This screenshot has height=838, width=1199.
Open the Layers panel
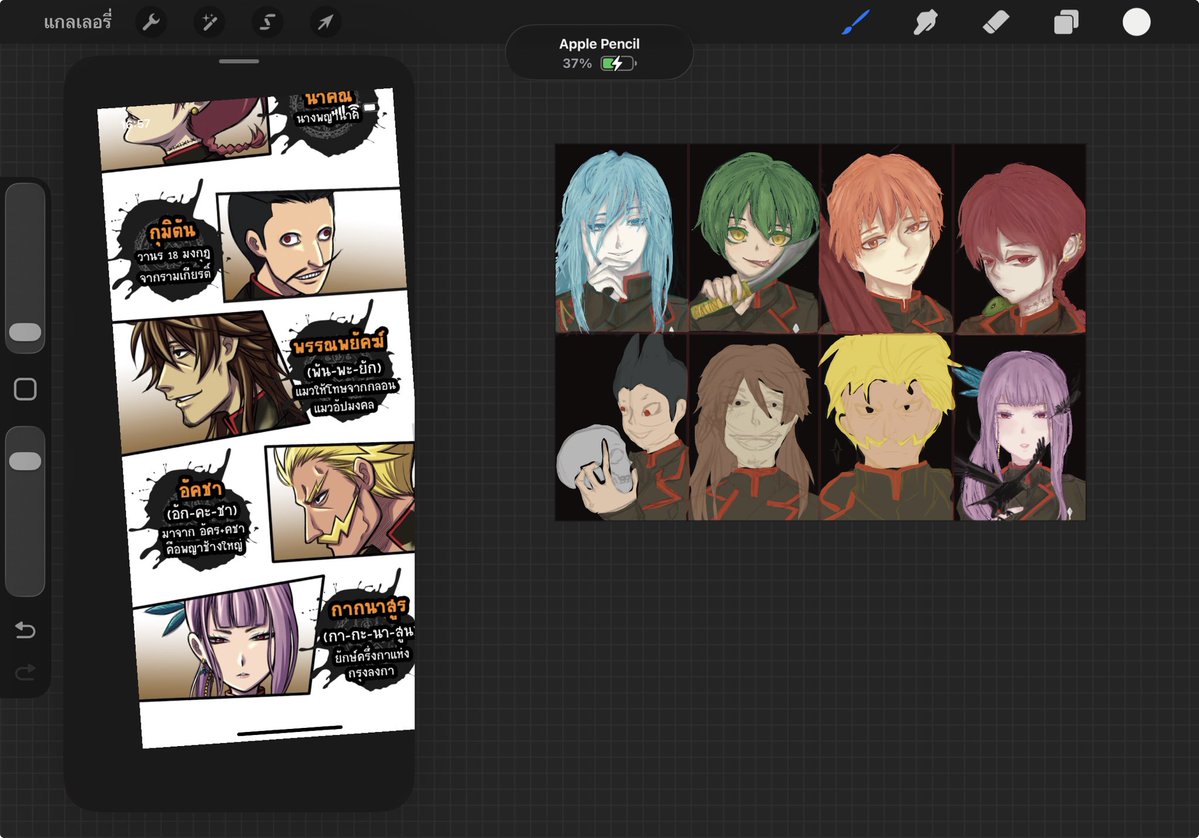point(1066,22)
